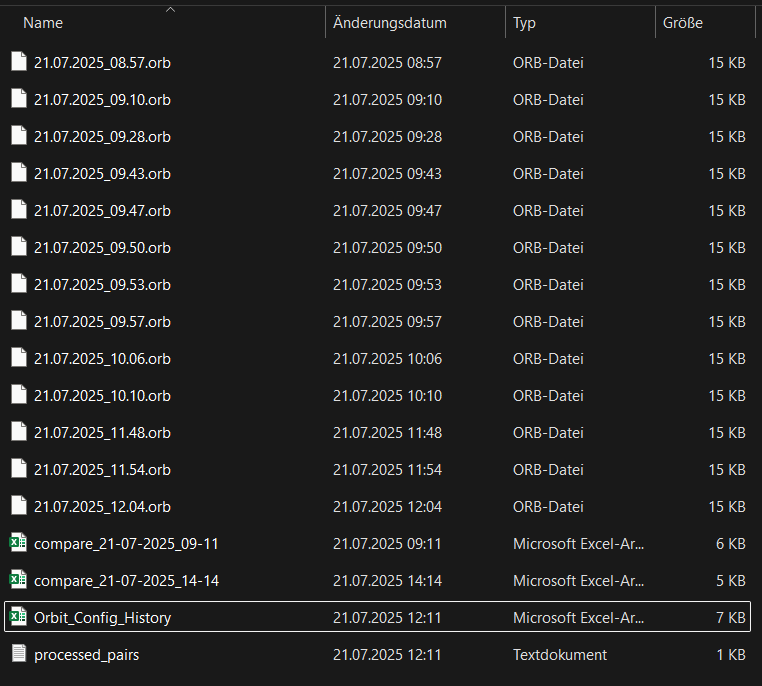Select file name 21.07.2025_11.48.orb
Screen dimensions: 762x686
(x=103, y=432)
